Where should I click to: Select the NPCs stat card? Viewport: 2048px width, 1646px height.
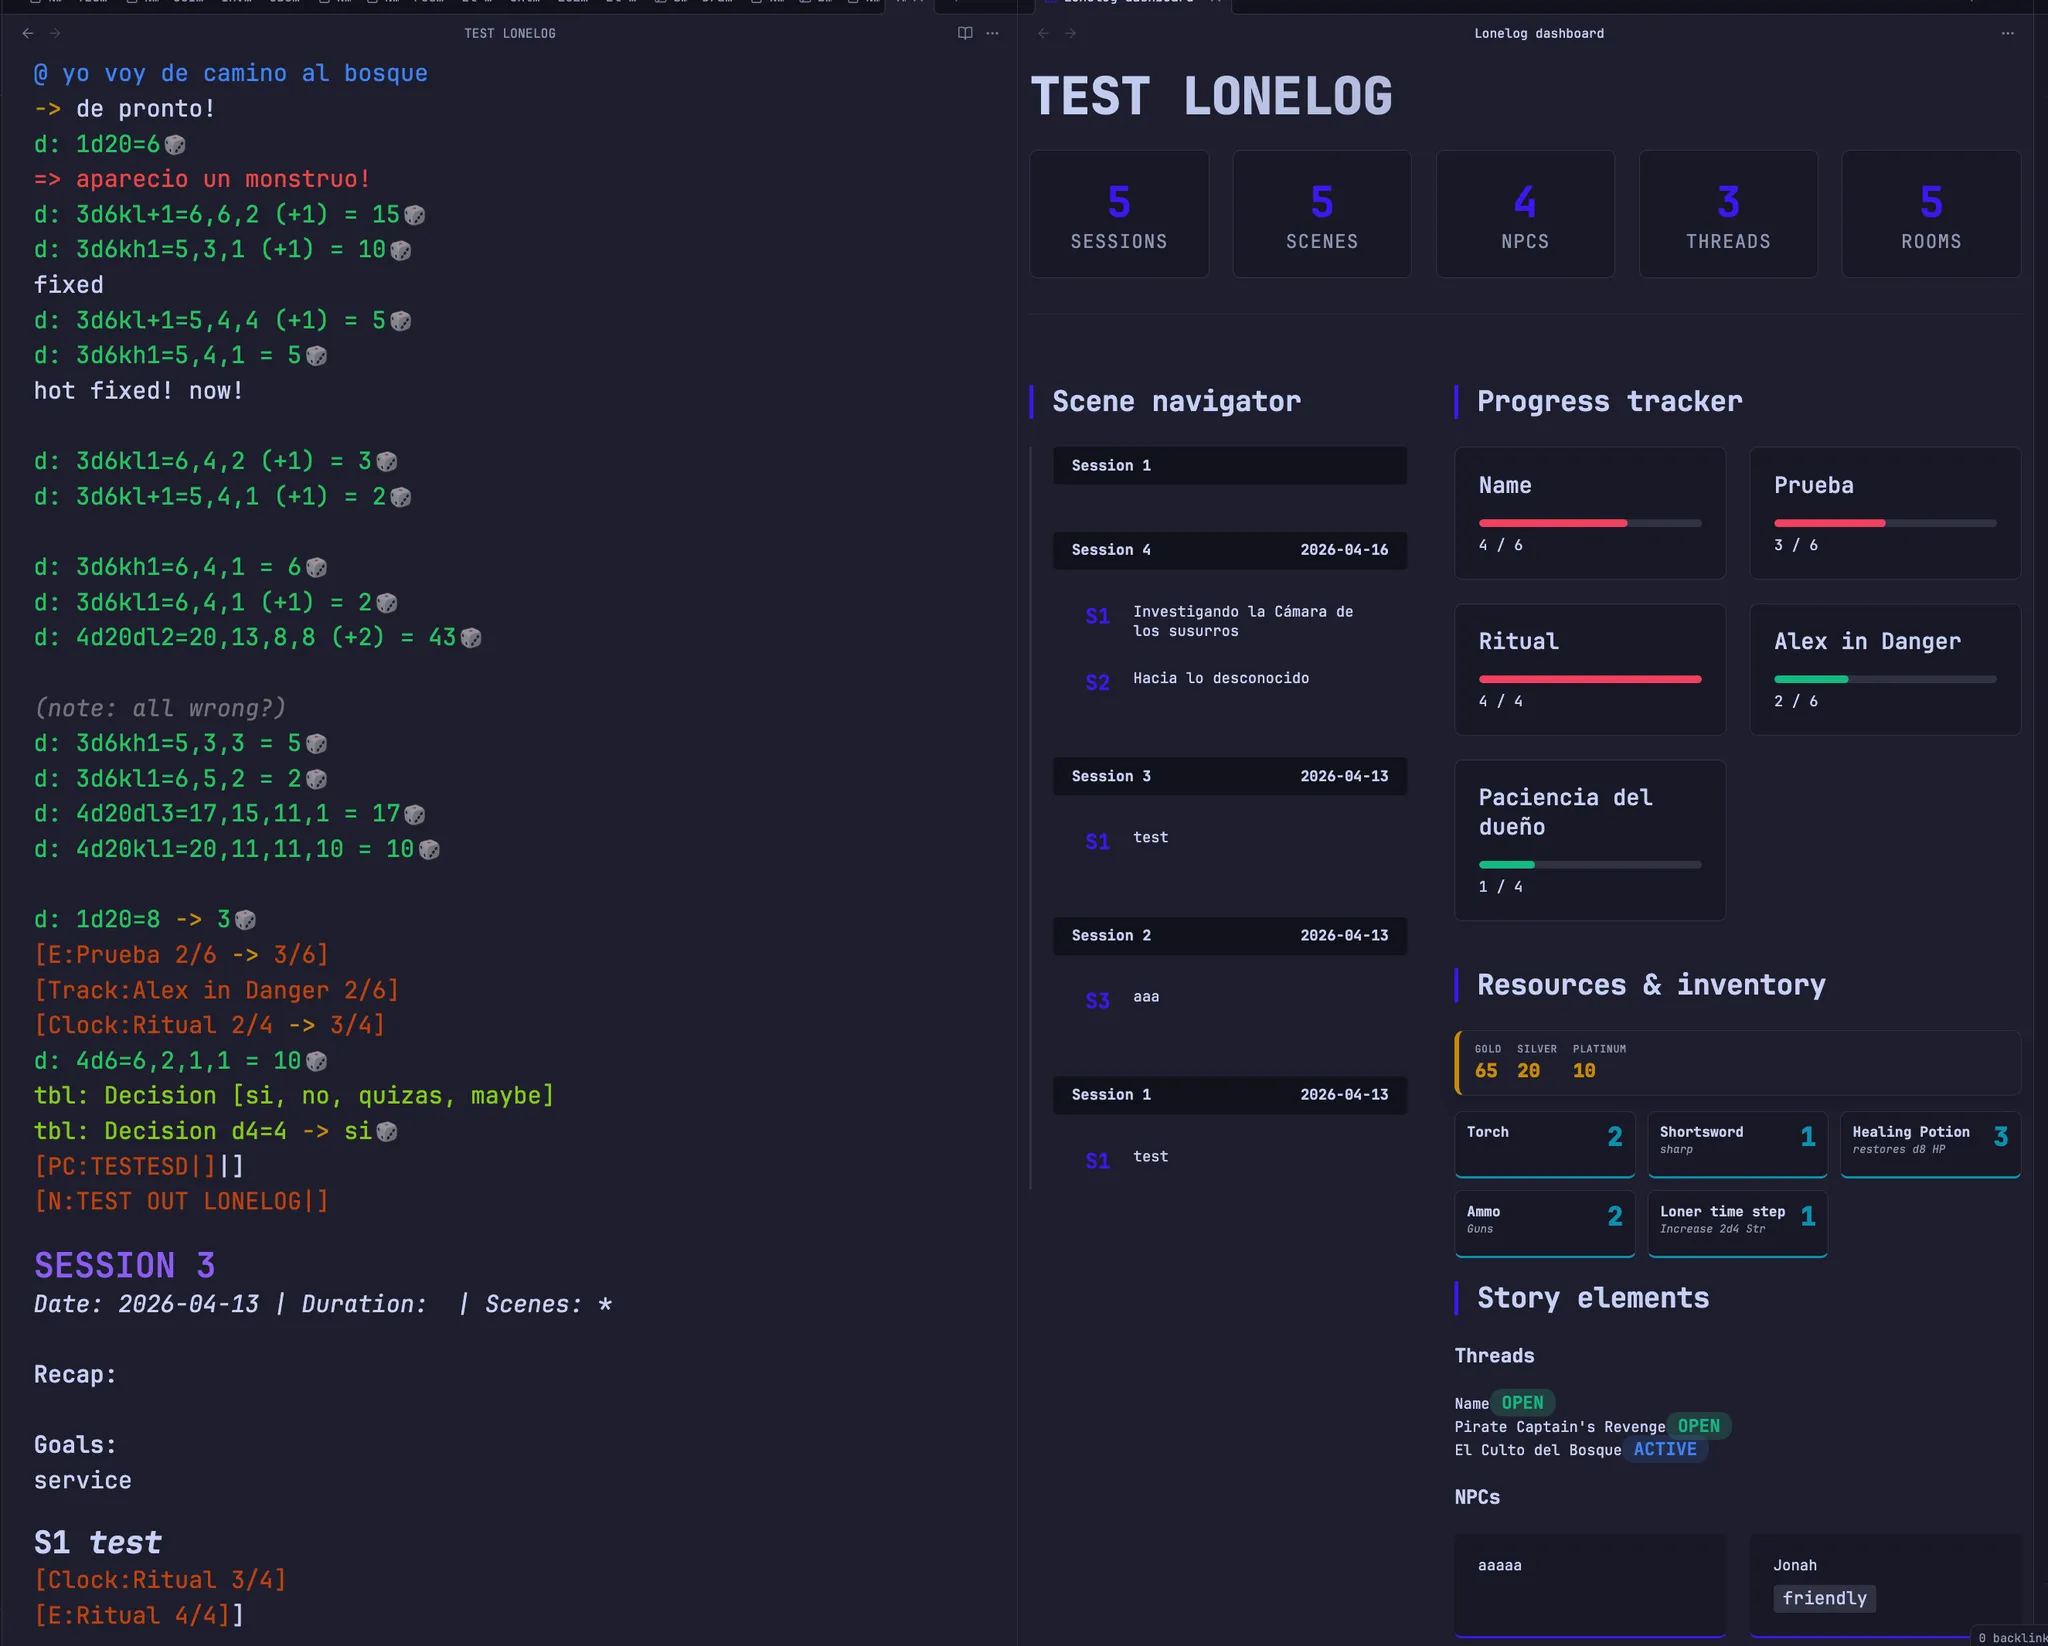click(x=1525, y=214)
